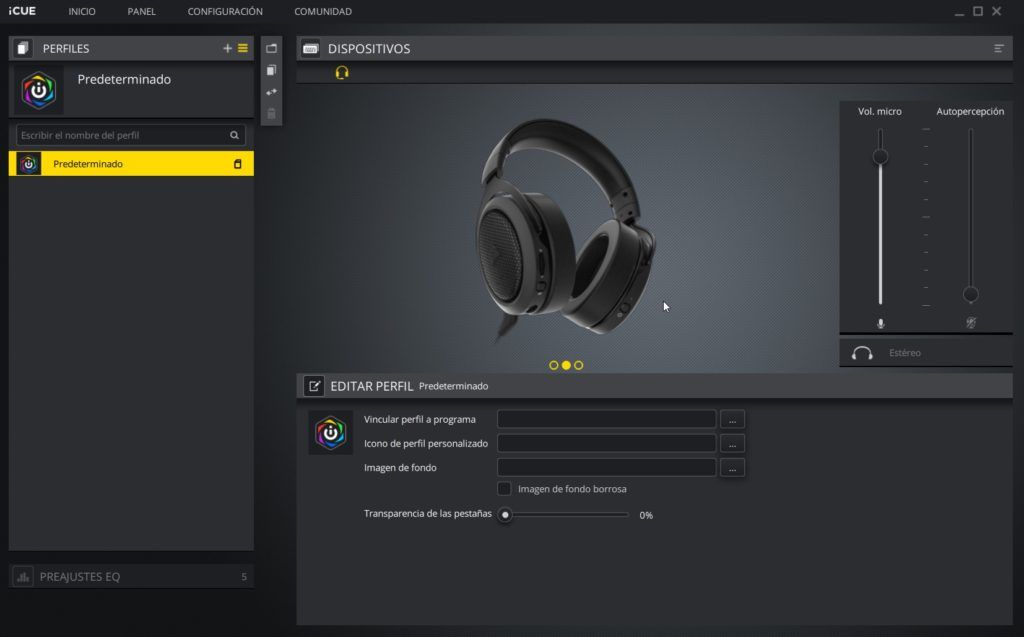Click the Dispositivos keyboard icon
1024x637 pixels.
pos(311,48)
